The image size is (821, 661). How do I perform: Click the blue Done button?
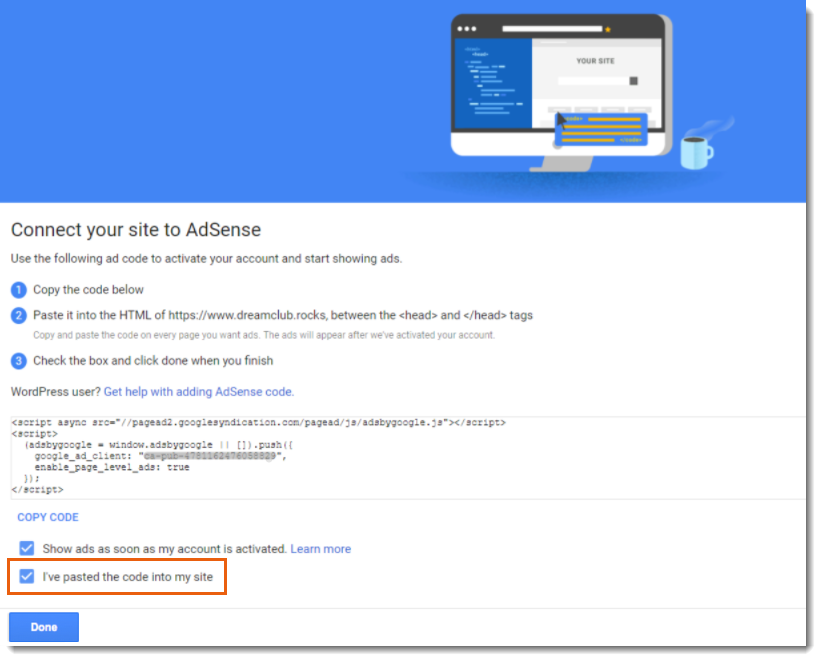click(44, 627)
